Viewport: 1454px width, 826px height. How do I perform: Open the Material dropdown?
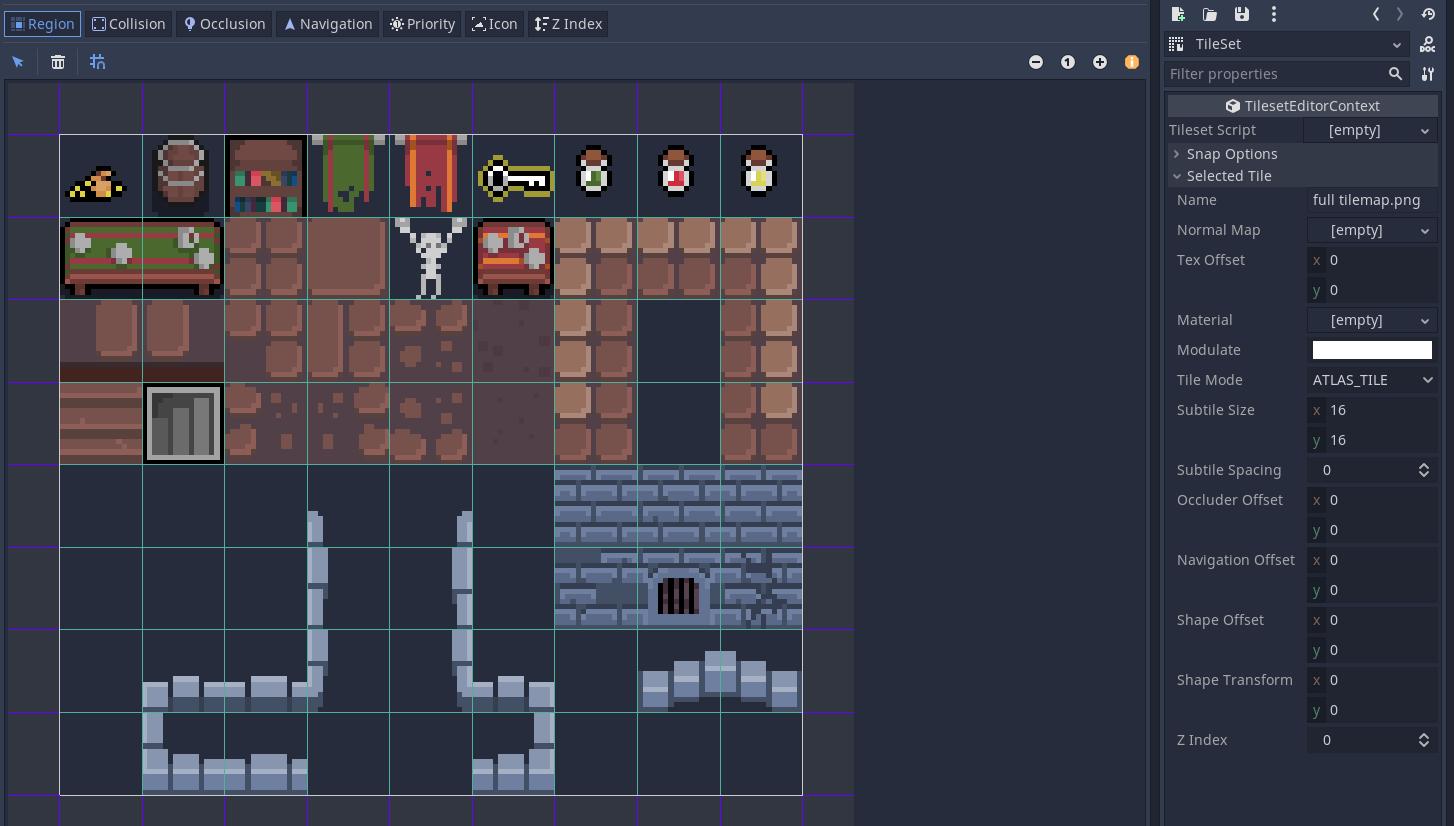coord(1372,320)
